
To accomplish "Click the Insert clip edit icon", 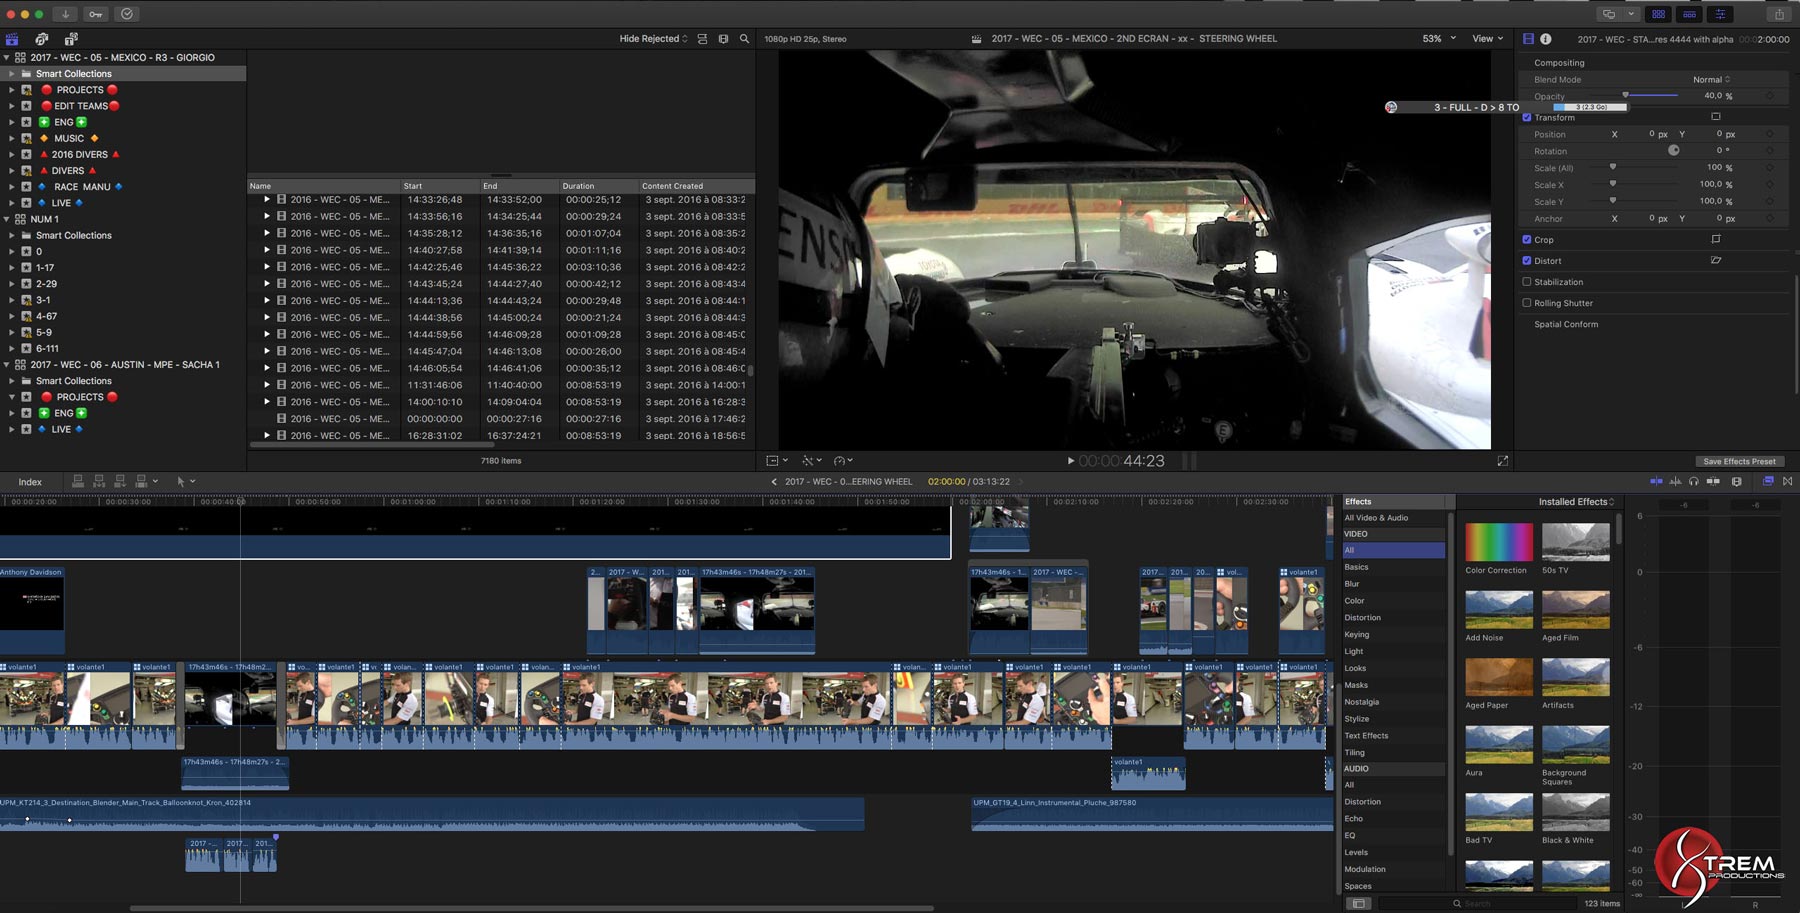I will (99, 481).
